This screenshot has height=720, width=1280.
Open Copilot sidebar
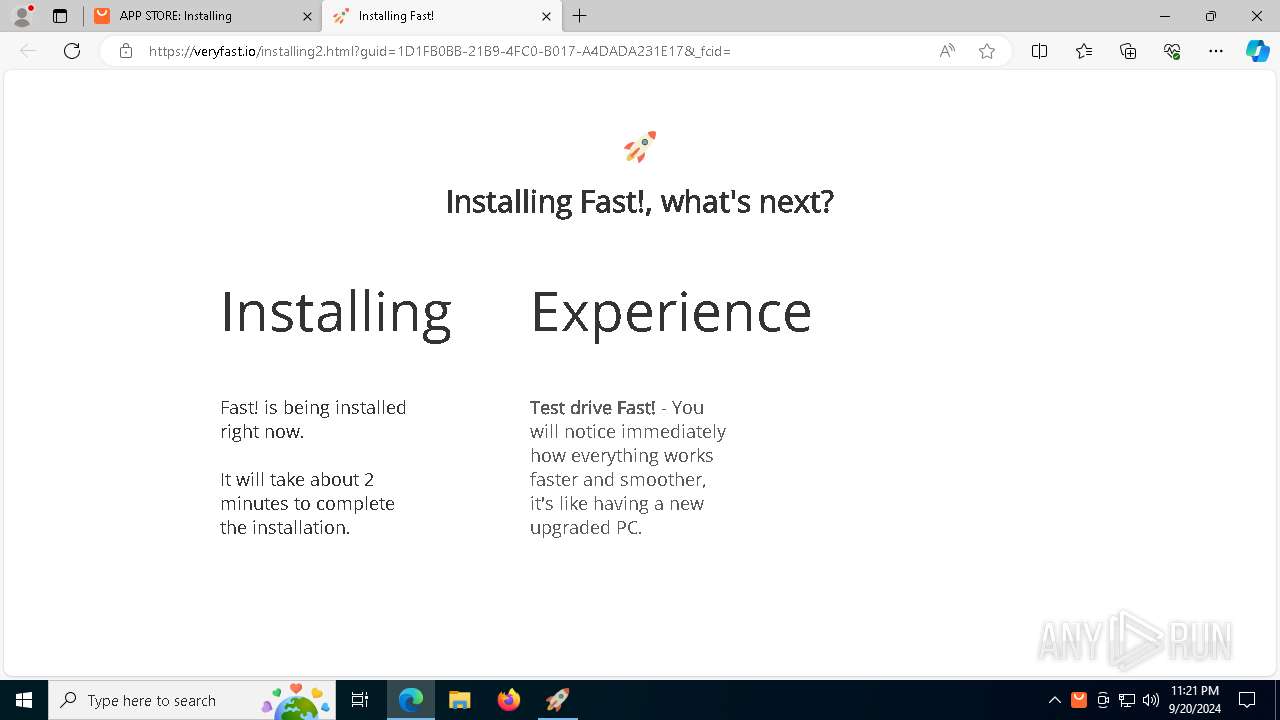pos(1257,51)
